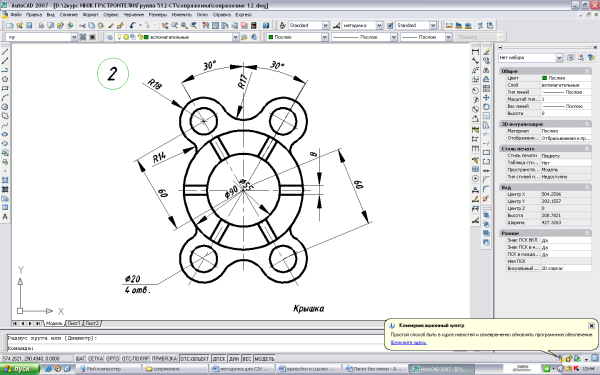
Task: Click the Save diskette icon in toolbar
Action: tap(29, 25)
